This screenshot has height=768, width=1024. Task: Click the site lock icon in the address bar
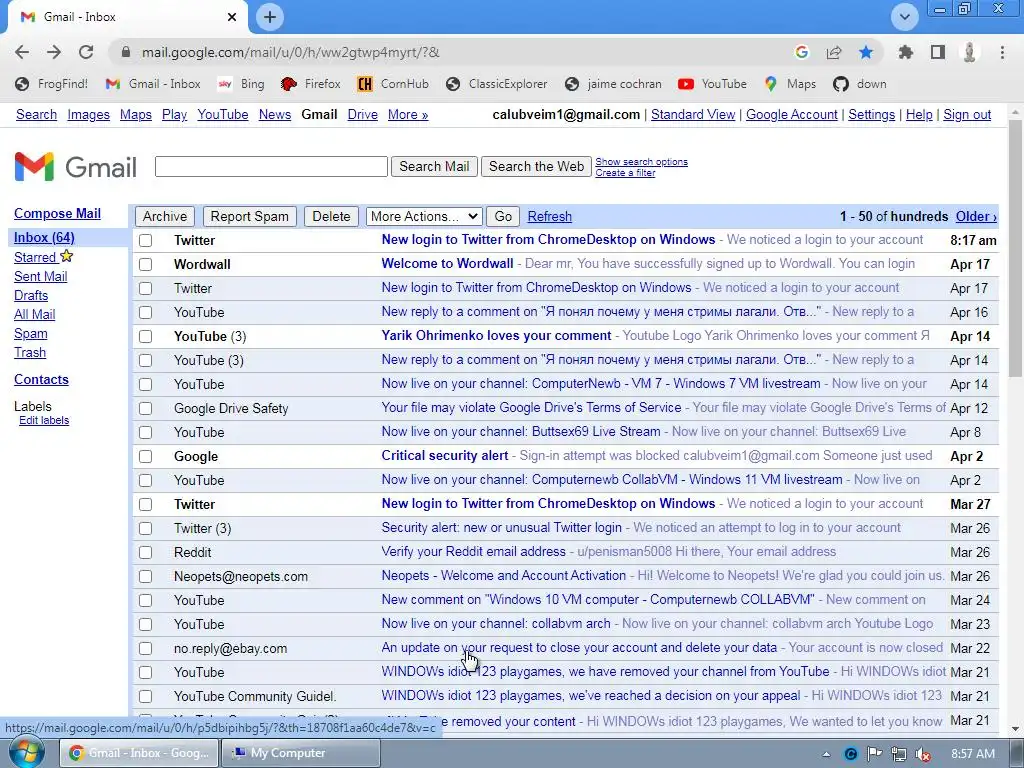126,52
